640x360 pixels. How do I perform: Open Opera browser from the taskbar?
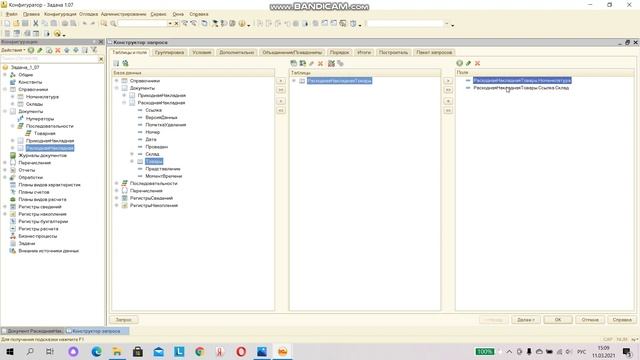tap(241, 351)
